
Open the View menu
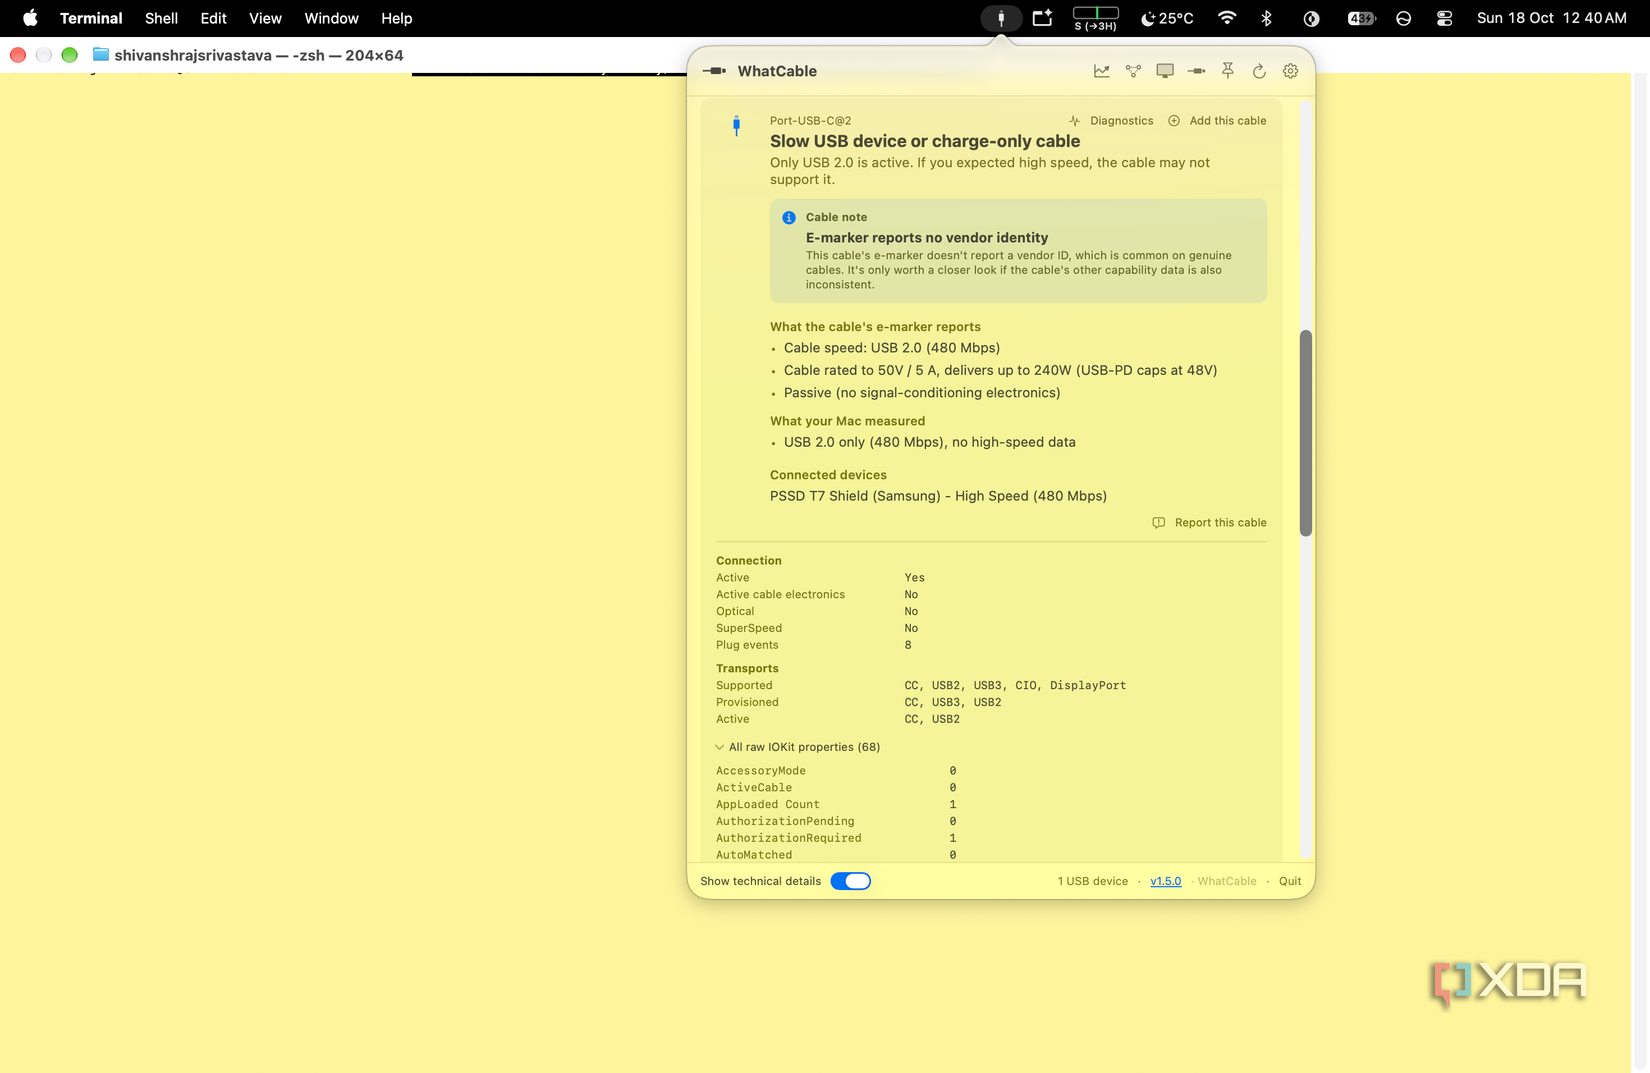(265, 18)
